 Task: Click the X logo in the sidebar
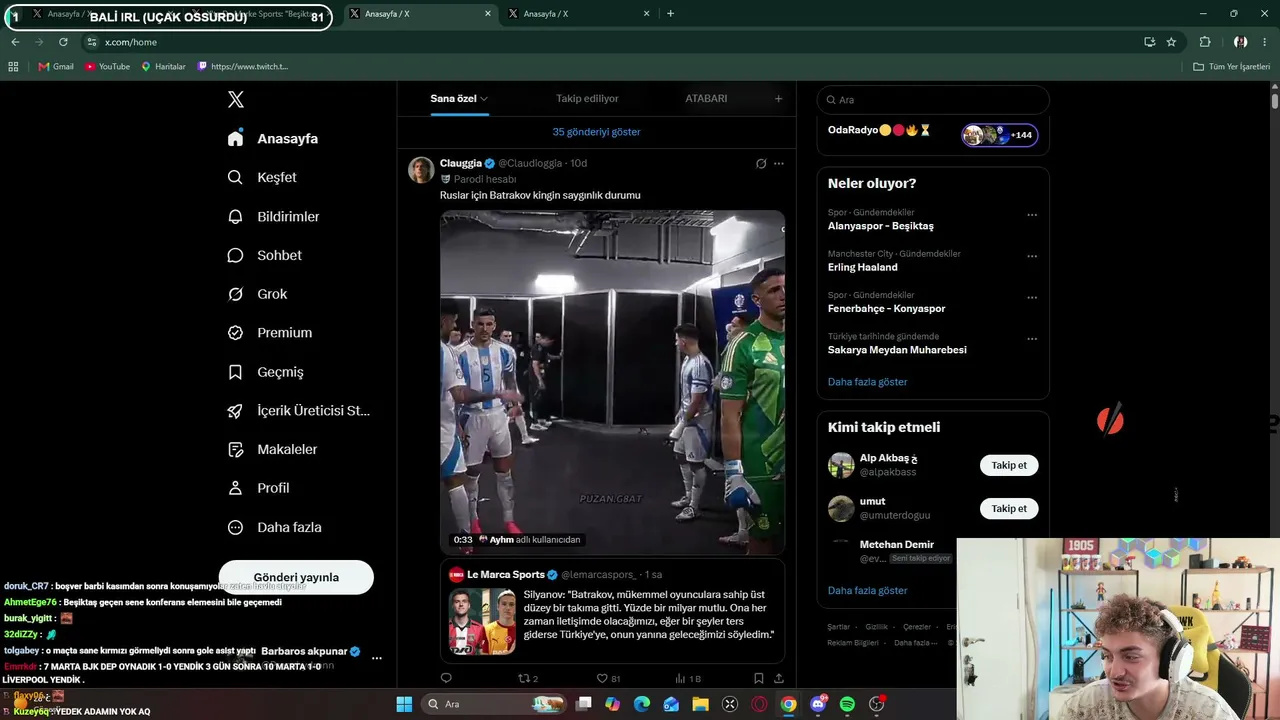235,99
